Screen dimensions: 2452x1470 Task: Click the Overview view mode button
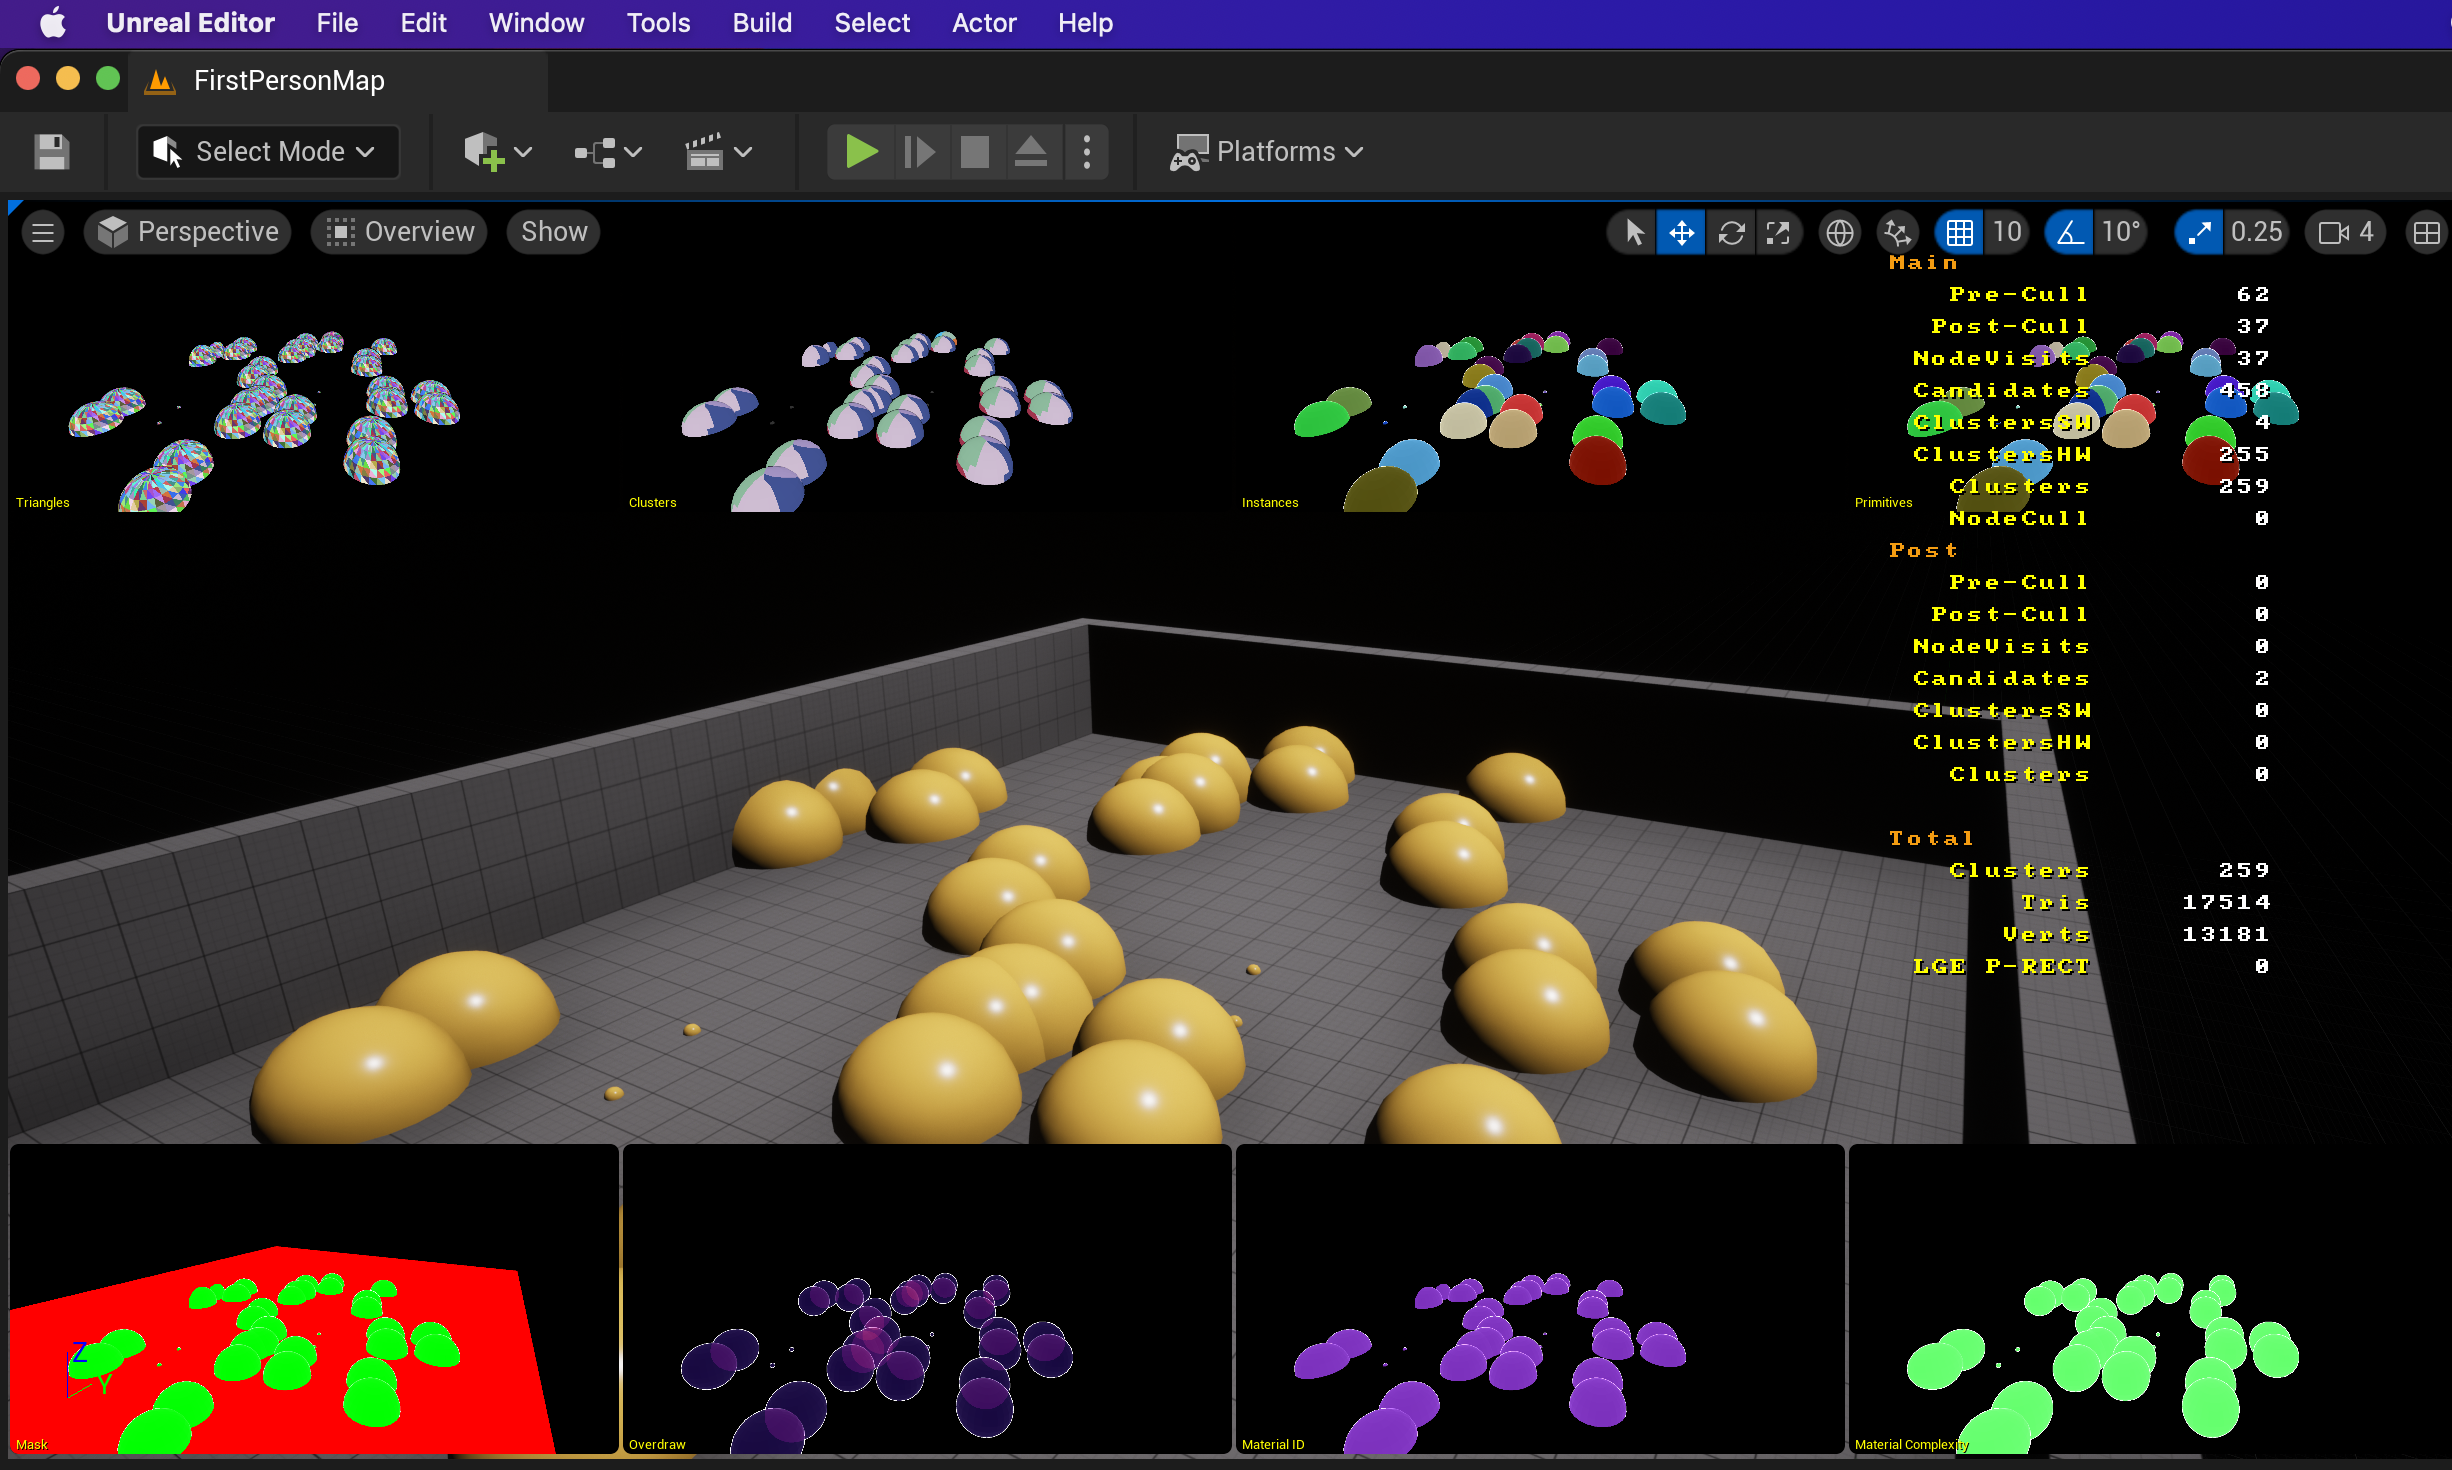click(400, 232)
